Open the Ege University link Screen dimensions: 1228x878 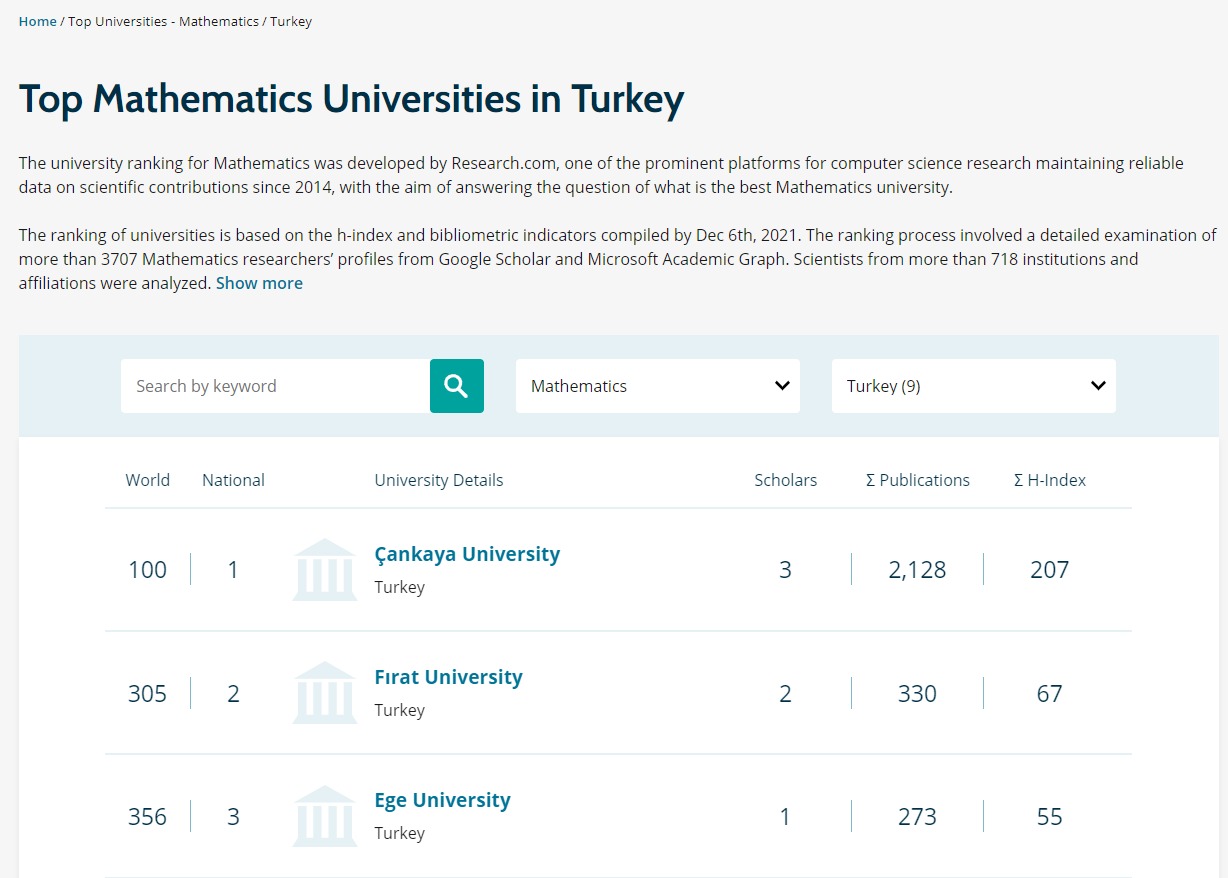tap(442, 800)
